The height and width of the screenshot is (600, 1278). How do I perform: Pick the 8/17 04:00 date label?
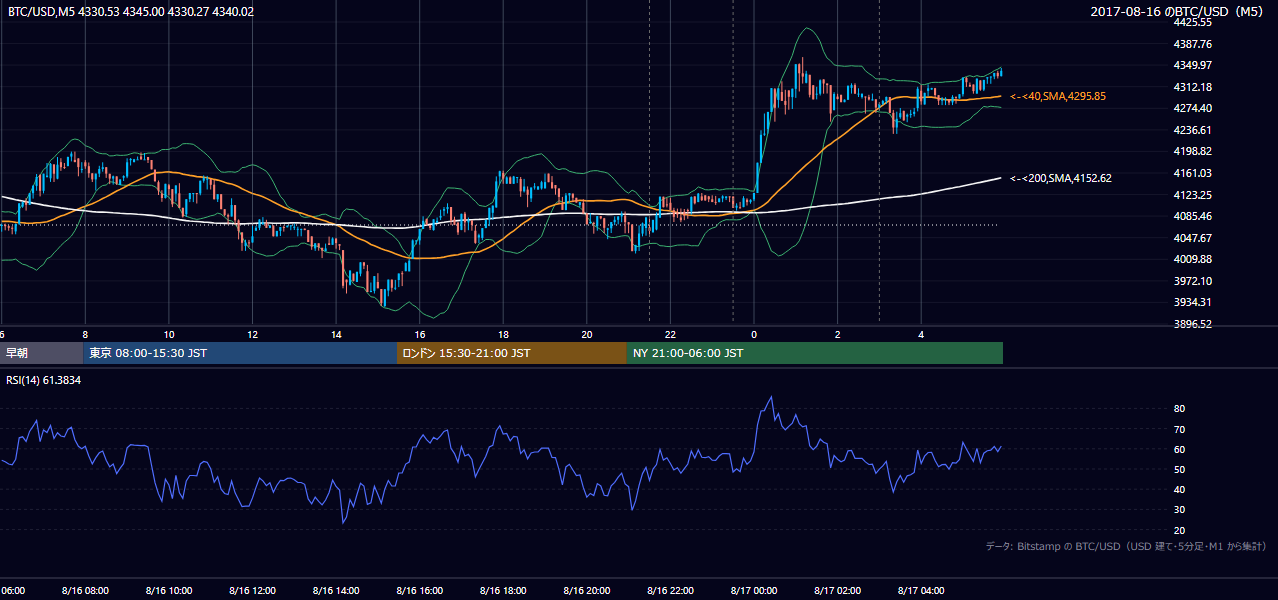921,591
